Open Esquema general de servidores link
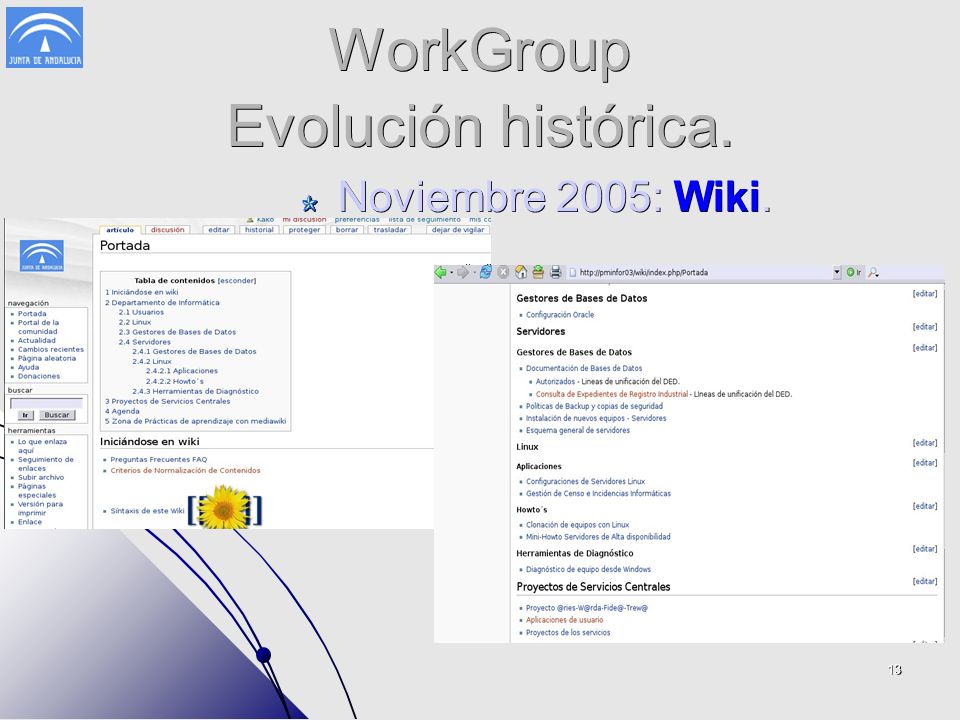Viewport: 960px width, 720px height. 577,430
